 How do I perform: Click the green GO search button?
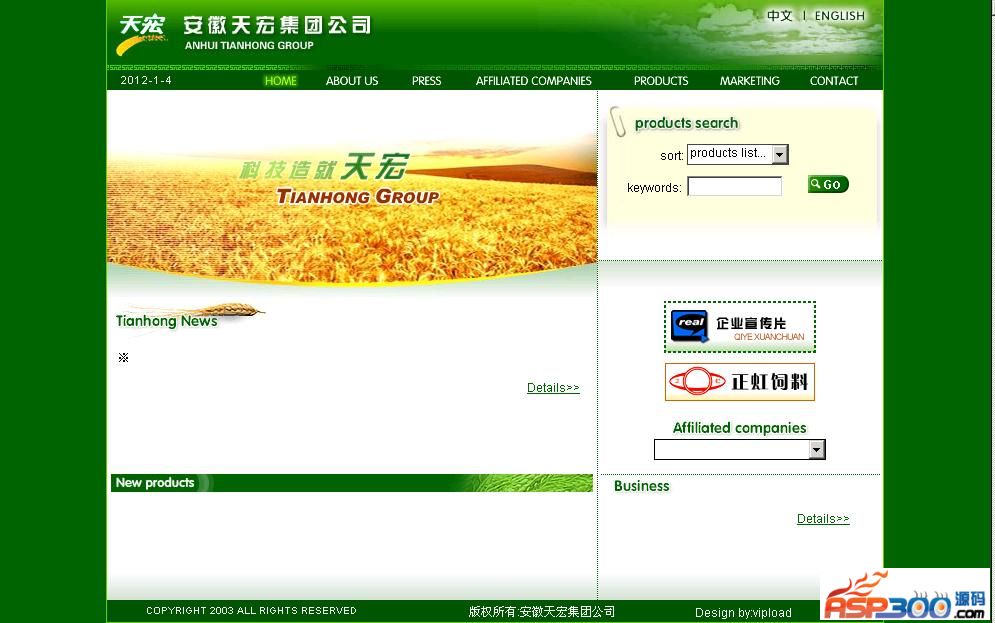tap(828, 184)
